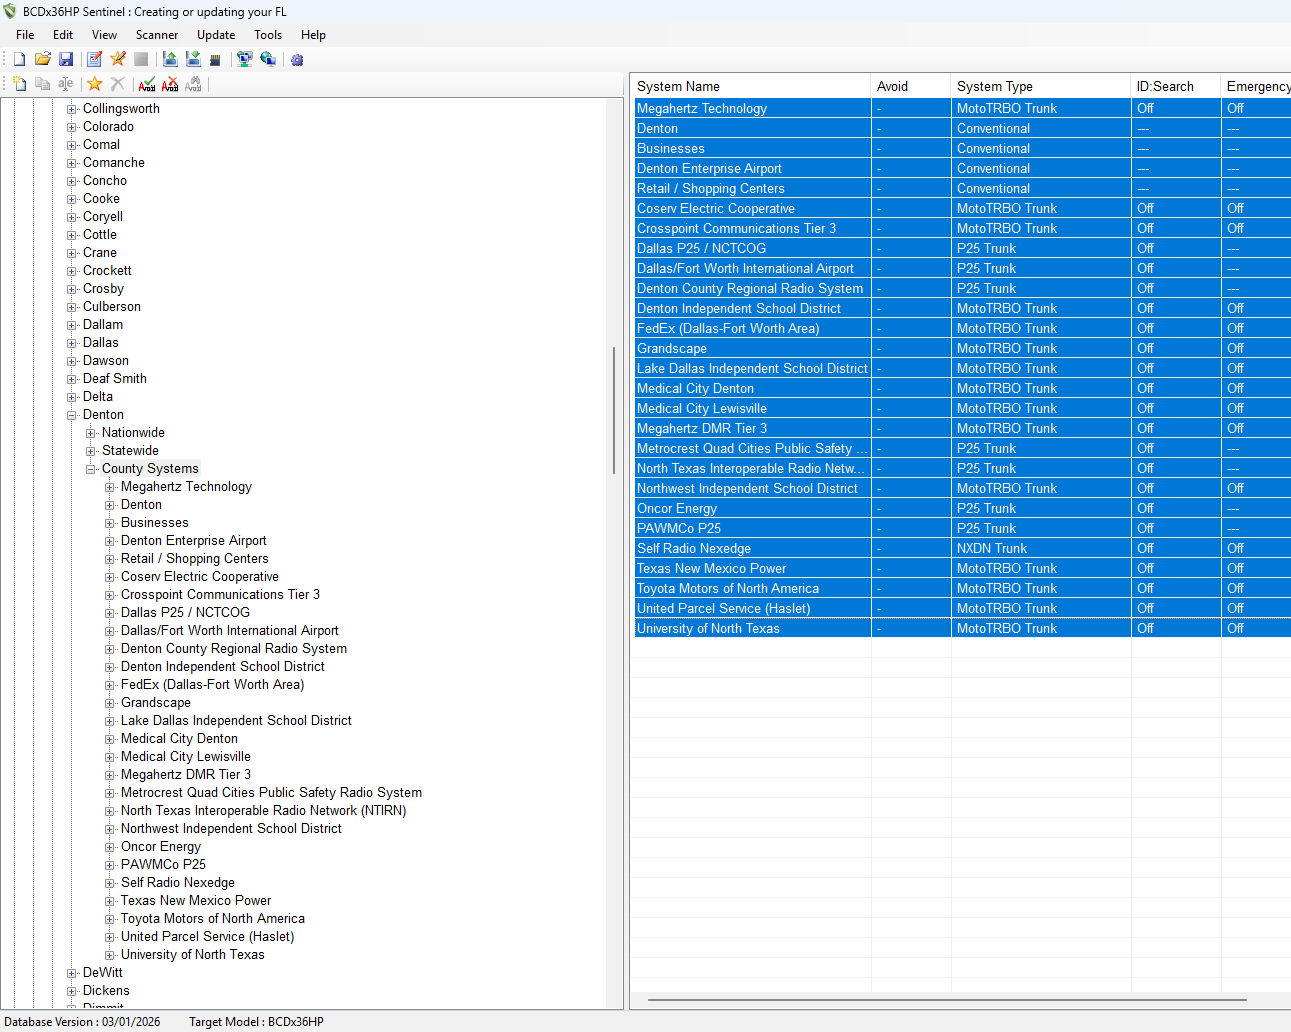1291x1032 pixels.
Task: Sort by Emergency column header
Action: click(1256, 86)
